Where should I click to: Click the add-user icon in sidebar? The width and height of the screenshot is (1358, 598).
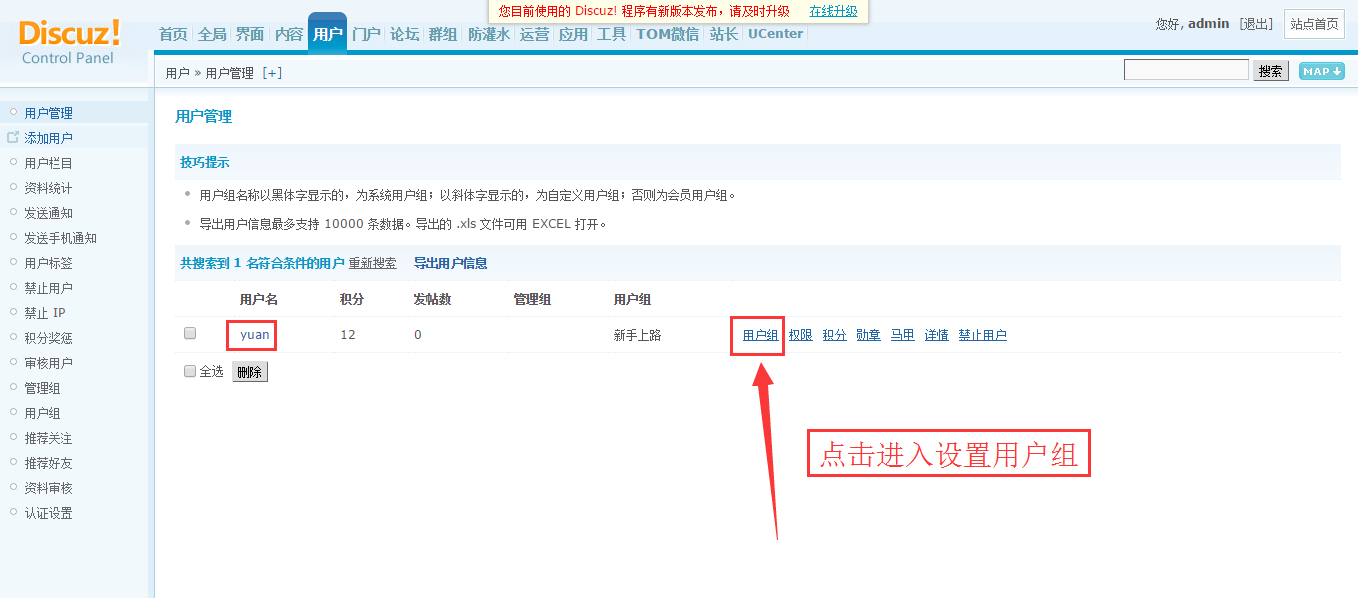click(x=13, y=137)
